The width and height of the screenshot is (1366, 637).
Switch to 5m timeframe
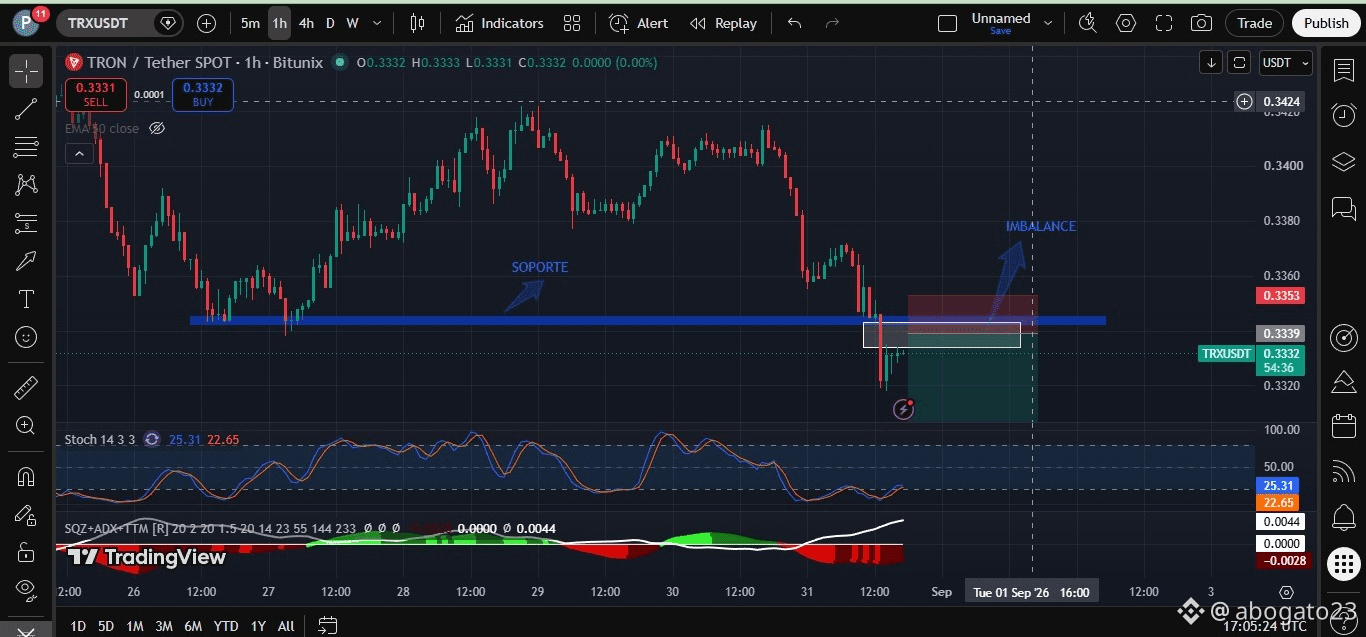click(x=250, y=23)
